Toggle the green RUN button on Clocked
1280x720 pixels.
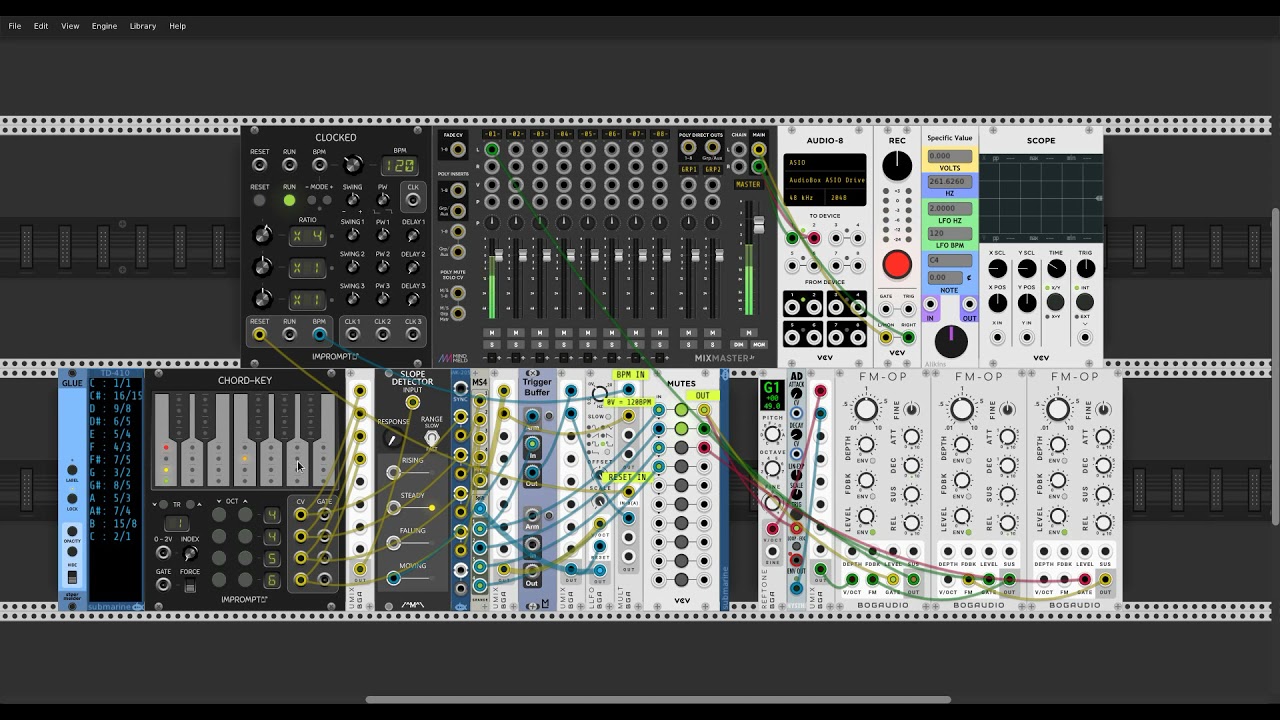coord(289,200)
